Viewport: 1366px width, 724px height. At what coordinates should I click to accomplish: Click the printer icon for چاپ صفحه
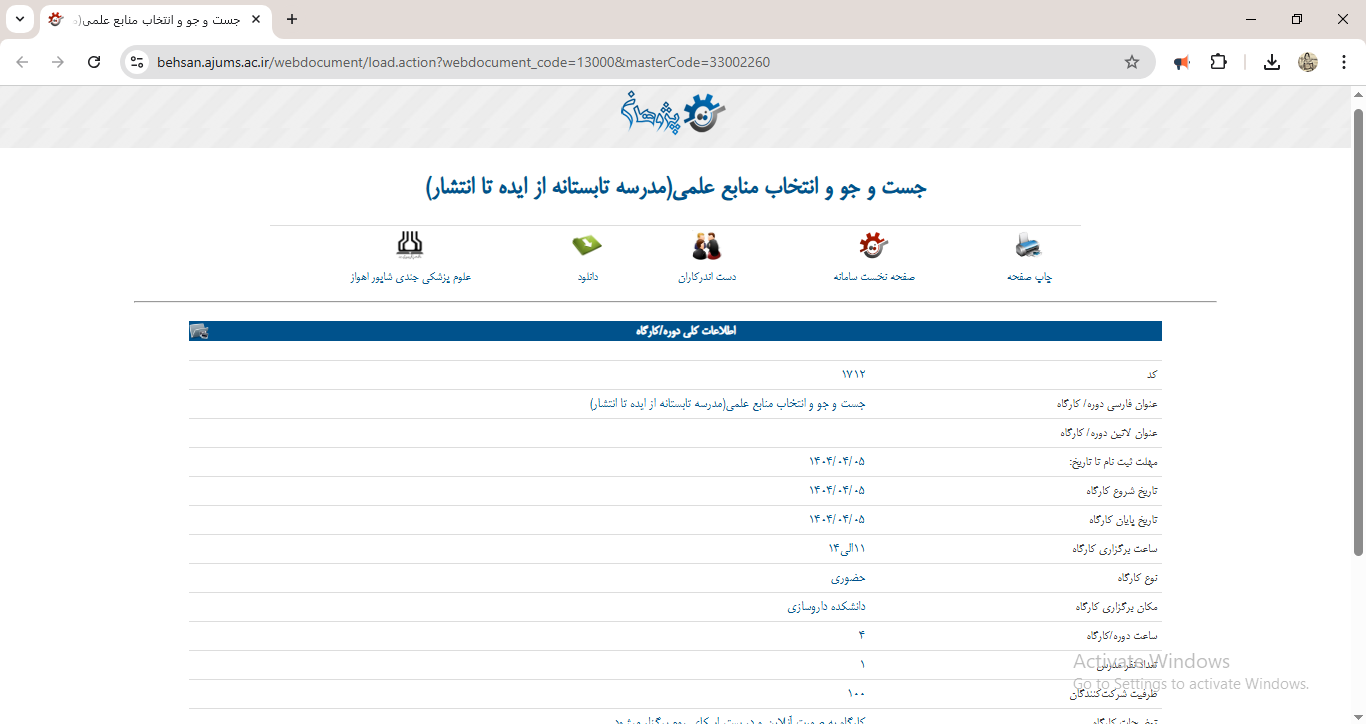[x=1028, y=246]
